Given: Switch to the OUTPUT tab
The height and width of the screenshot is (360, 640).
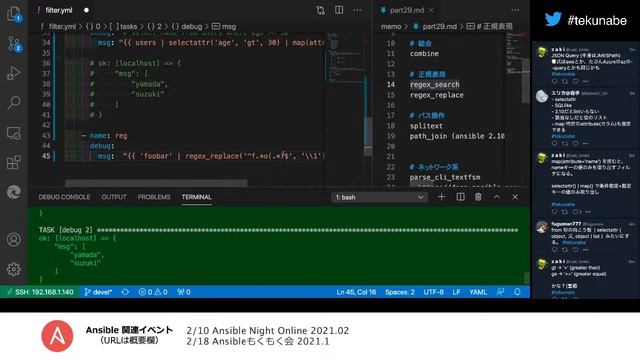Looking at the screenshot, I should click(x=114, y=197).
